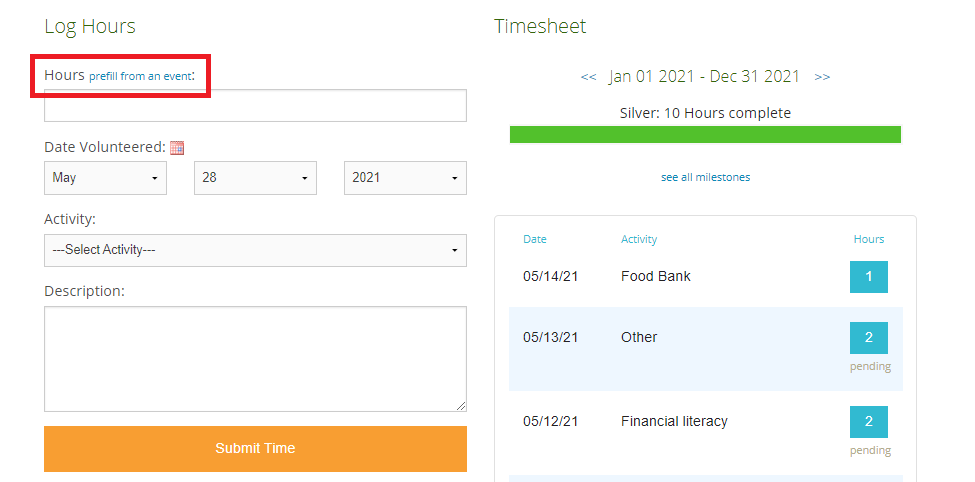Click the green Silver progress bar

pyautogui.click(x=705, y=135)
